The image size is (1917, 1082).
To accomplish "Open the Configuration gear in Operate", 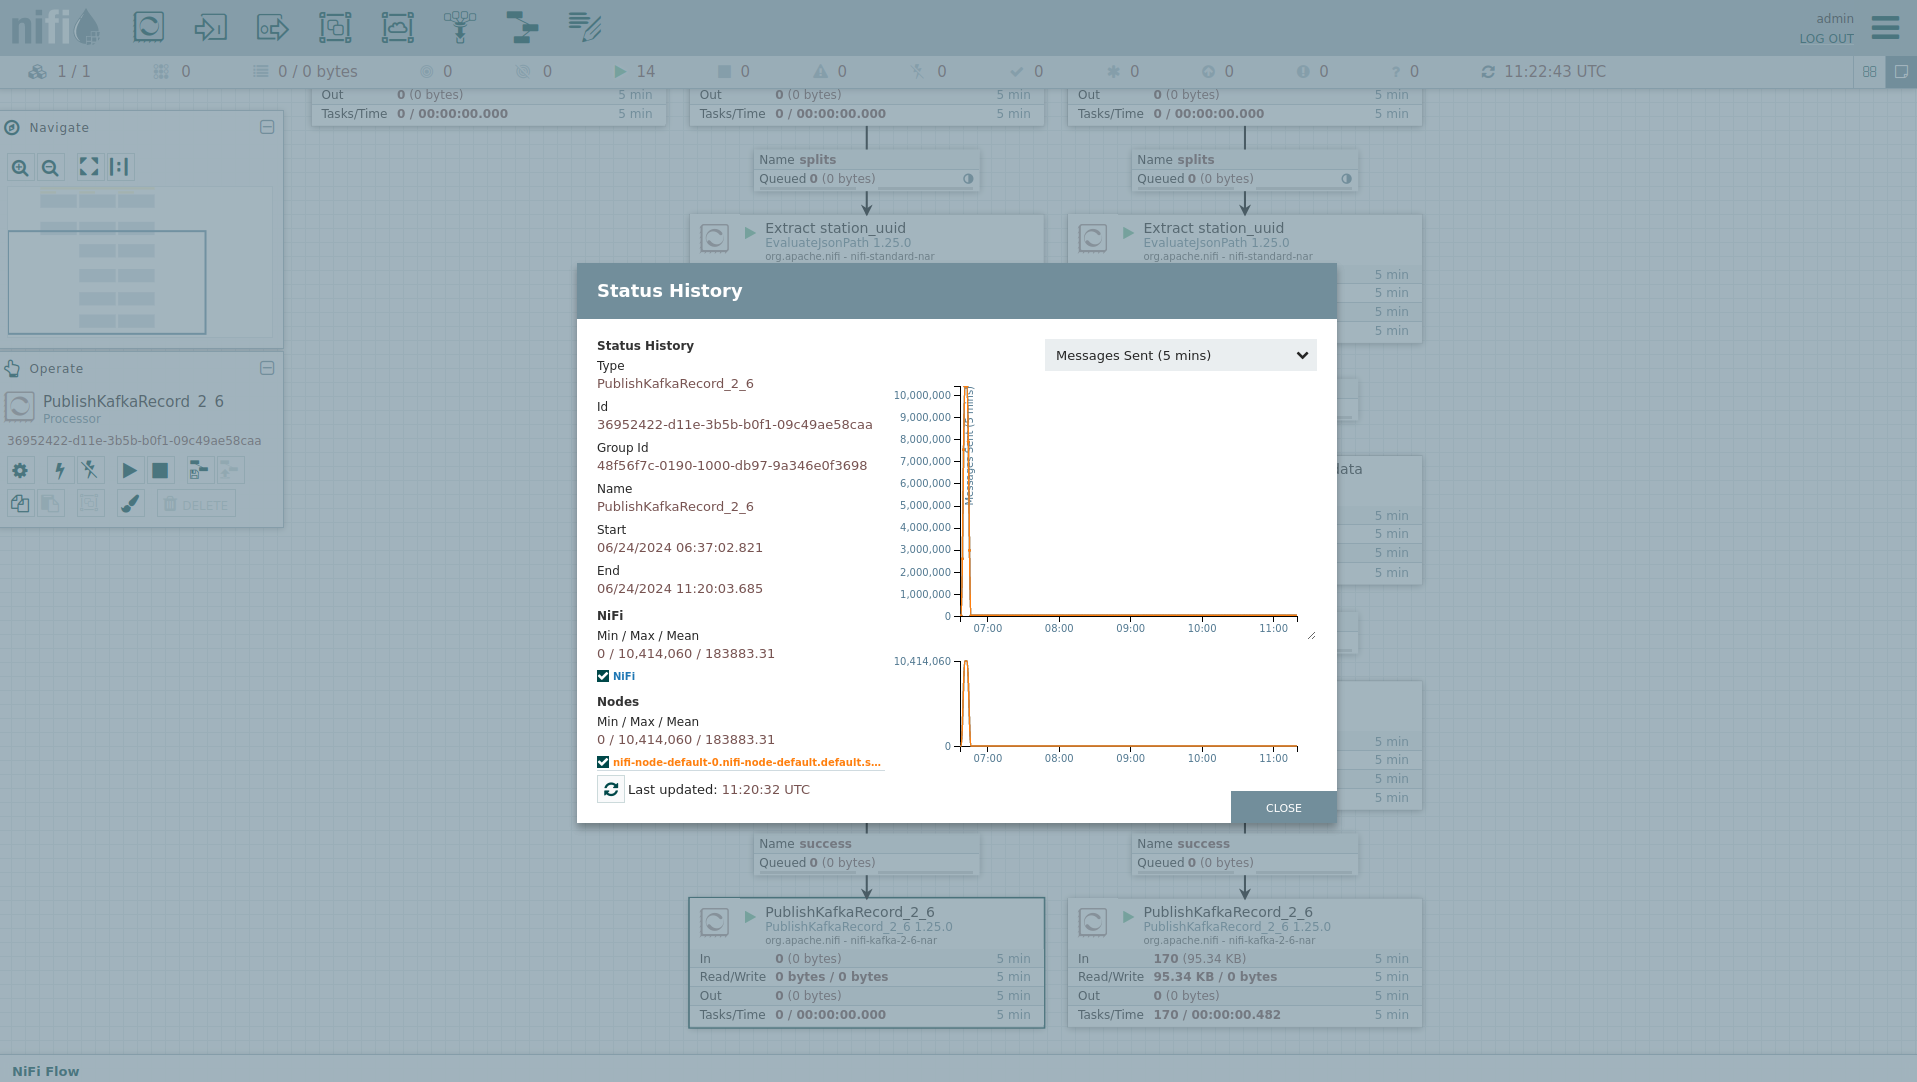I will [20, 470].
